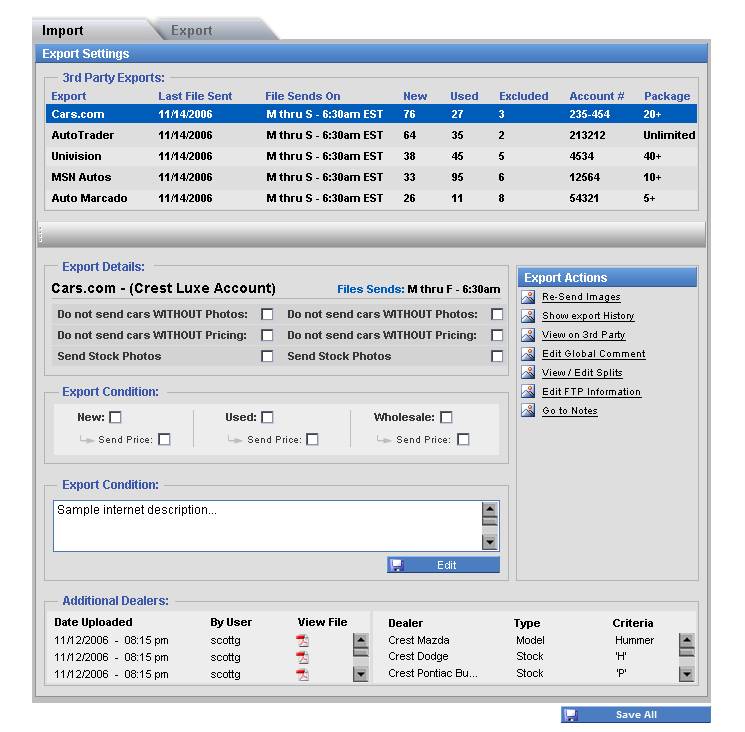Image resolution: width=745 pixels, height=732 pixels.
Task: Click up arrow of uploaded files list scrollbar
Action: click(361, 640)
